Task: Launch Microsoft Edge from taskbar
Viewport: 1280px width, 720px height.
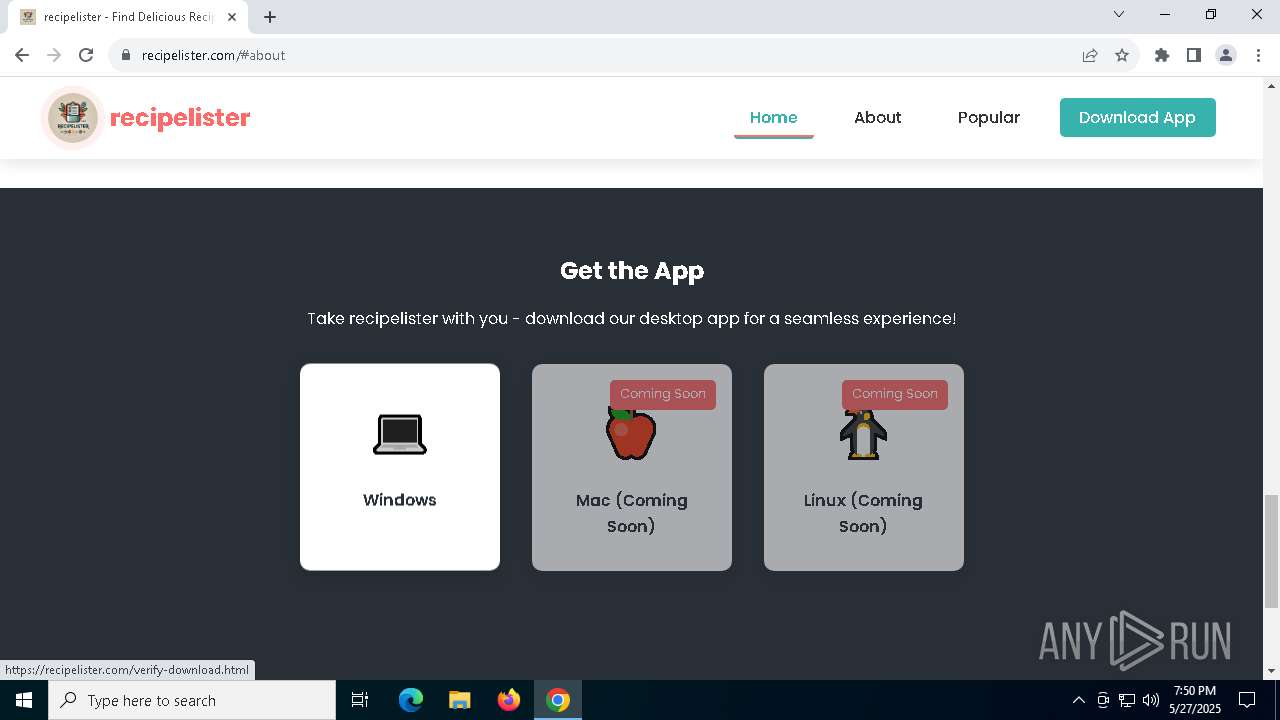Action: pyautogui.click(x=411, y=700)
